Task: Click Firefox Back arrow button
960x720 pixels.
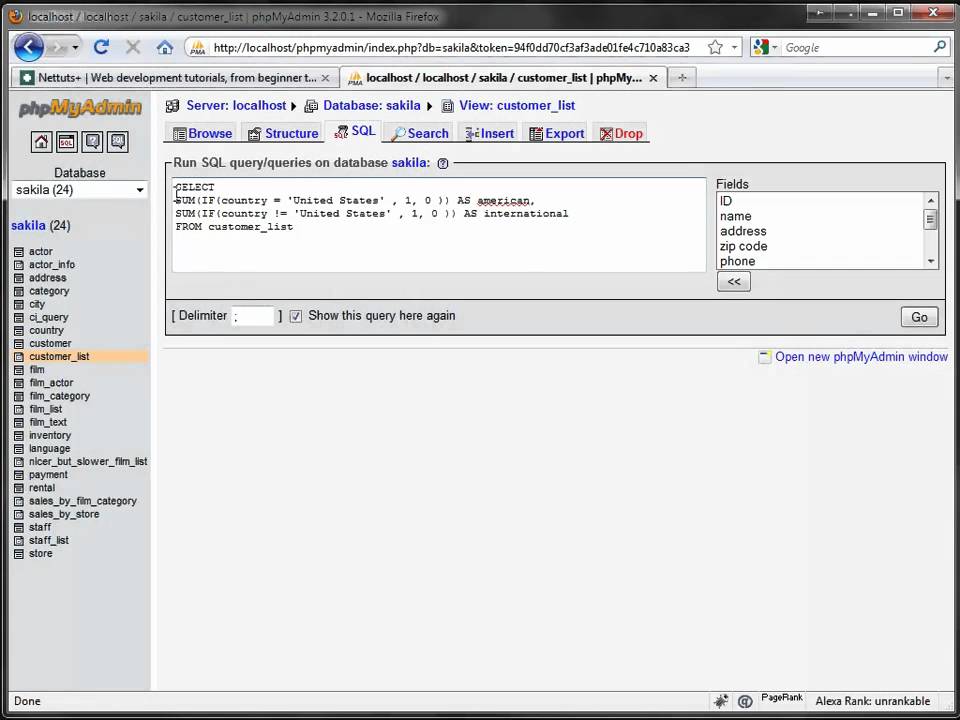Action: (28, 47)
